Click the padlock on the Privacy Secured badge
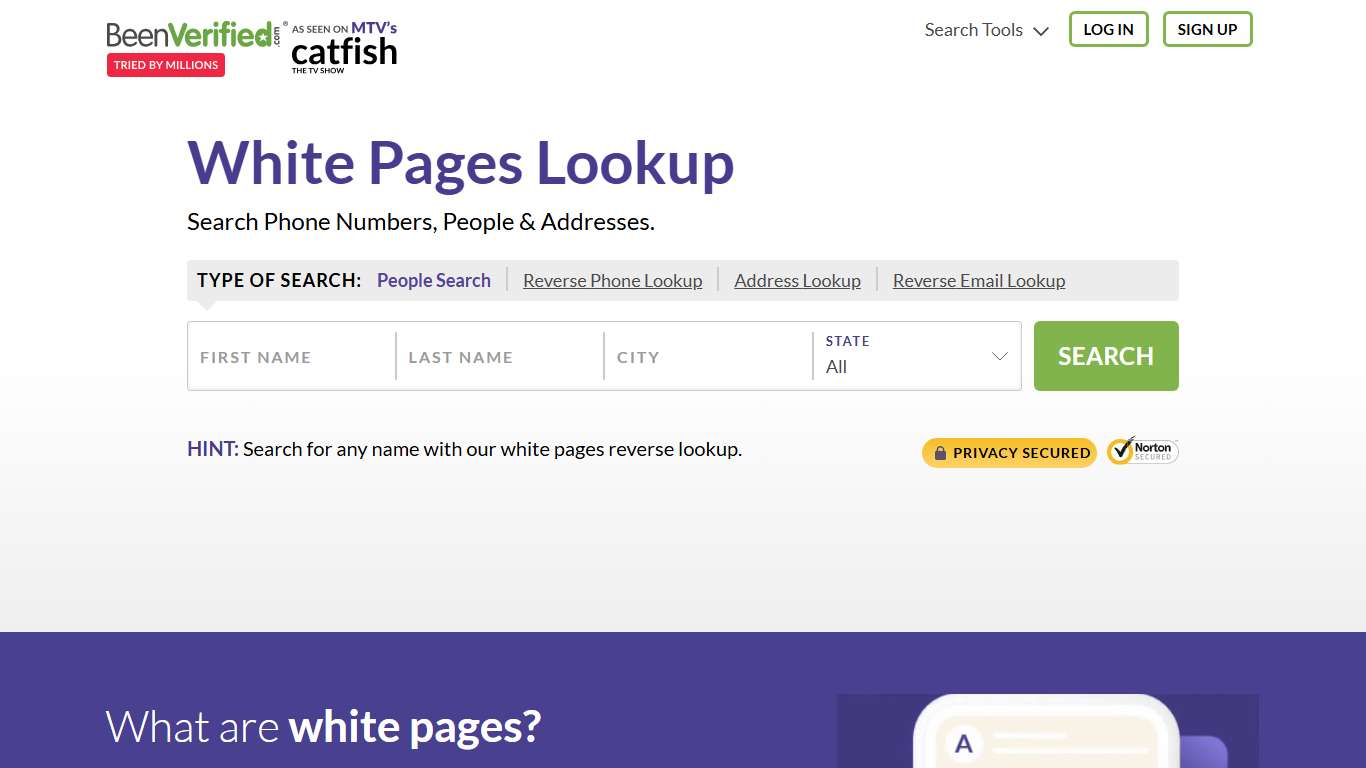Image resolution: width=1366 pixels, height=768 pixels. click(939, 452)
